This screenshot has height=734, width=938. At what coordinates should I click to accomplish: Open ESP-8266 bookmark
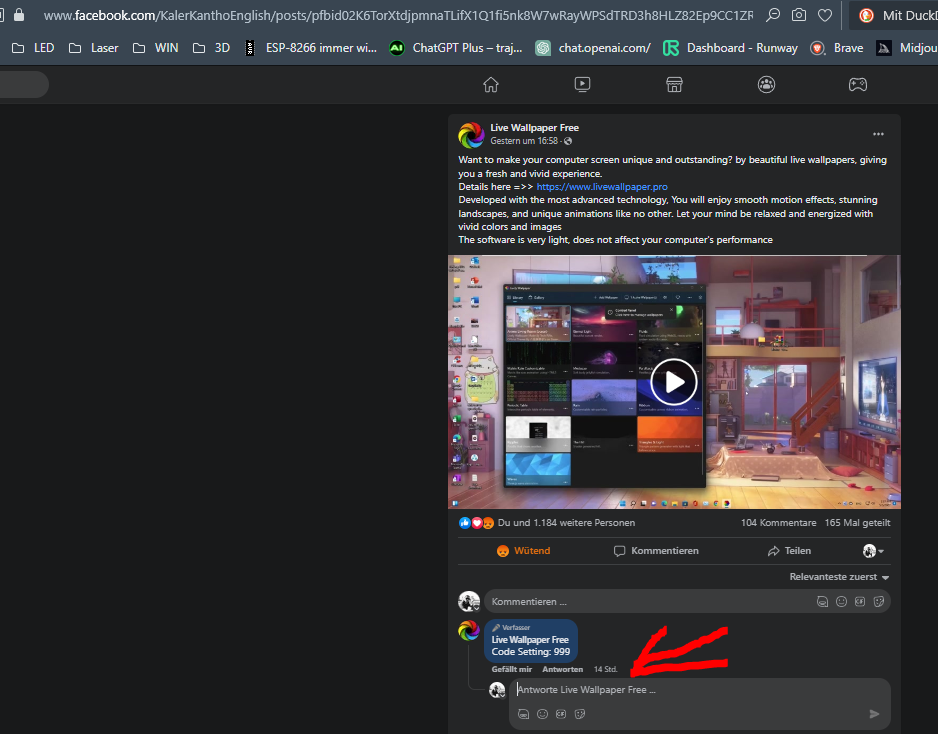pyautogui.click(x=310, y=48)
